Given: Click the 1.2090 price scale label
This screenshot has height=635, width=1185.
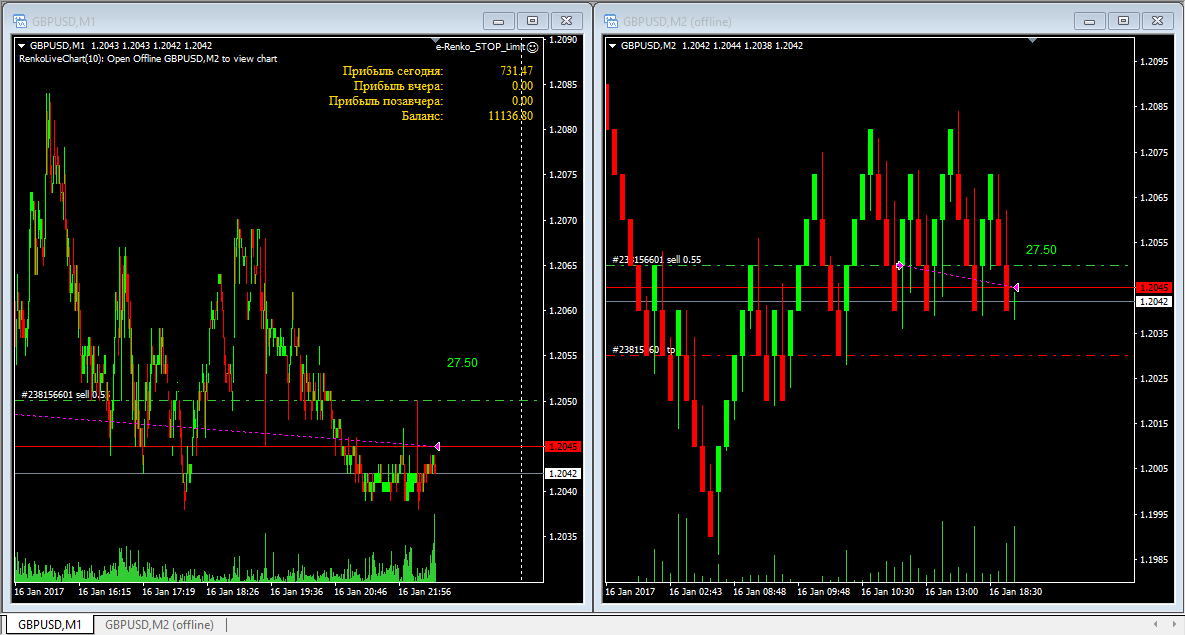Looking at the screenshot, I should [563, 40].
